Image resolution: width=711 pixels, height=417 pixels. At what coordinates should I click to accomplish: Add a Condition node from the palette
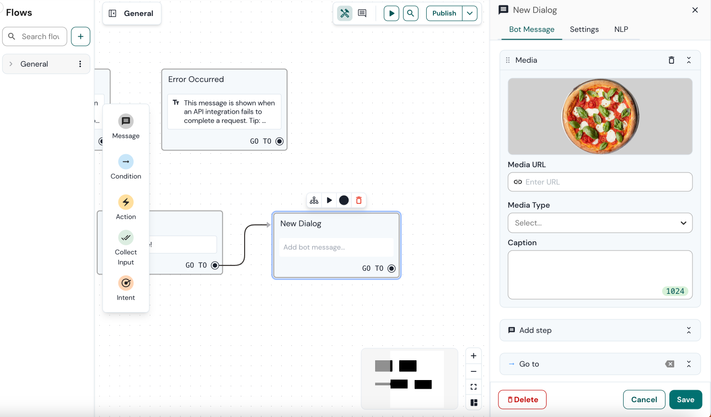pos(126,162)
